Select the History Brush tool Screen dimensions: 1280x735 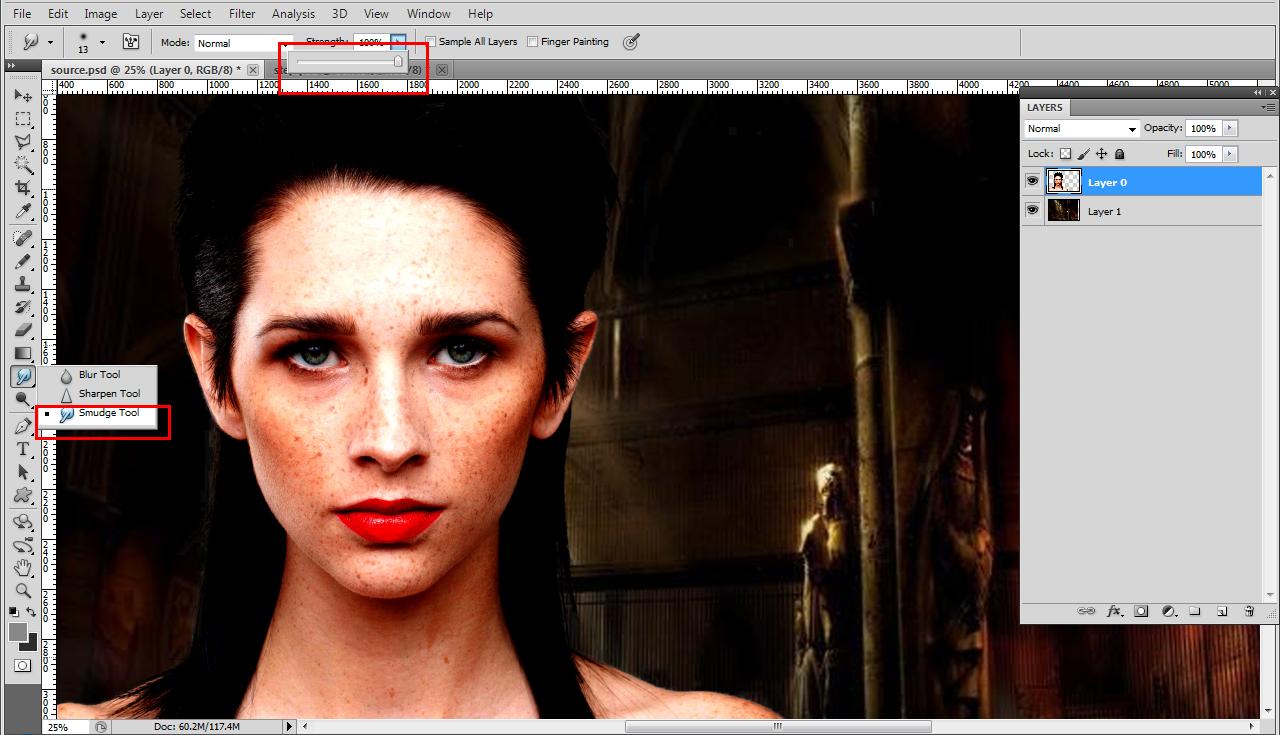click(x=23, y=307)
